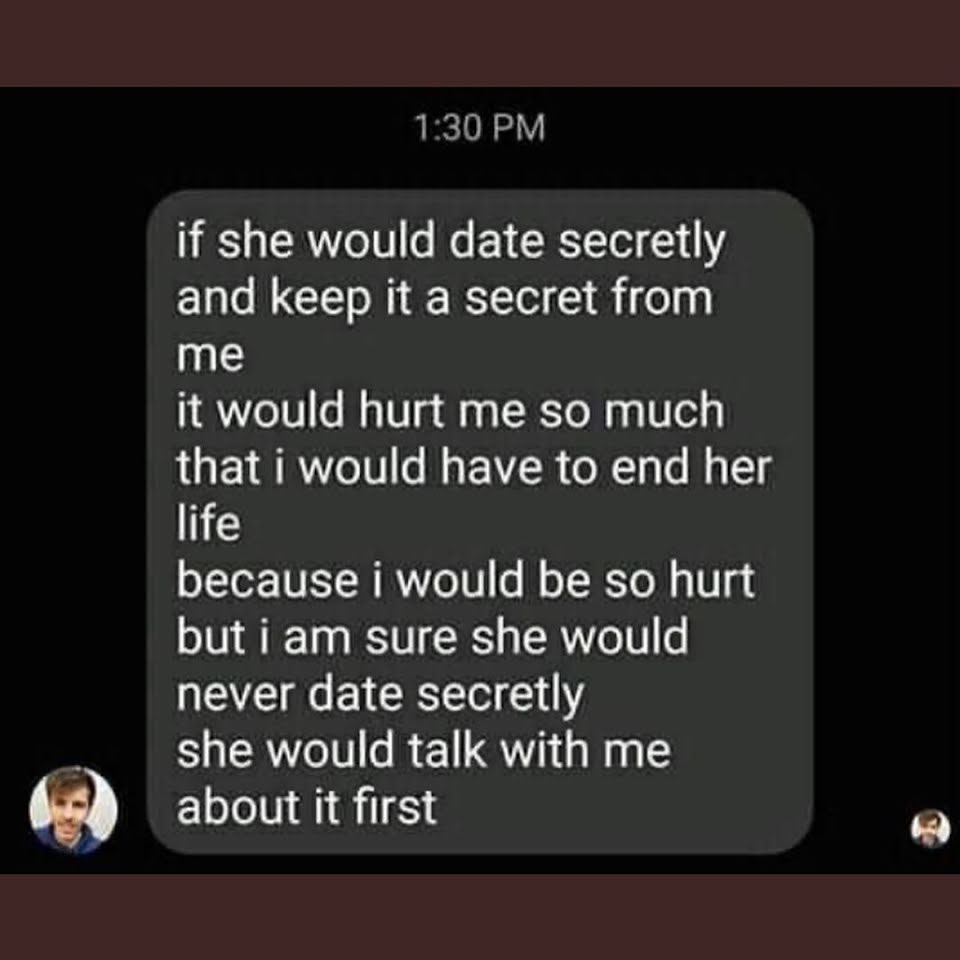Open the sender's profile picture avatar
The image size is (960, 960).
[73, 809]
